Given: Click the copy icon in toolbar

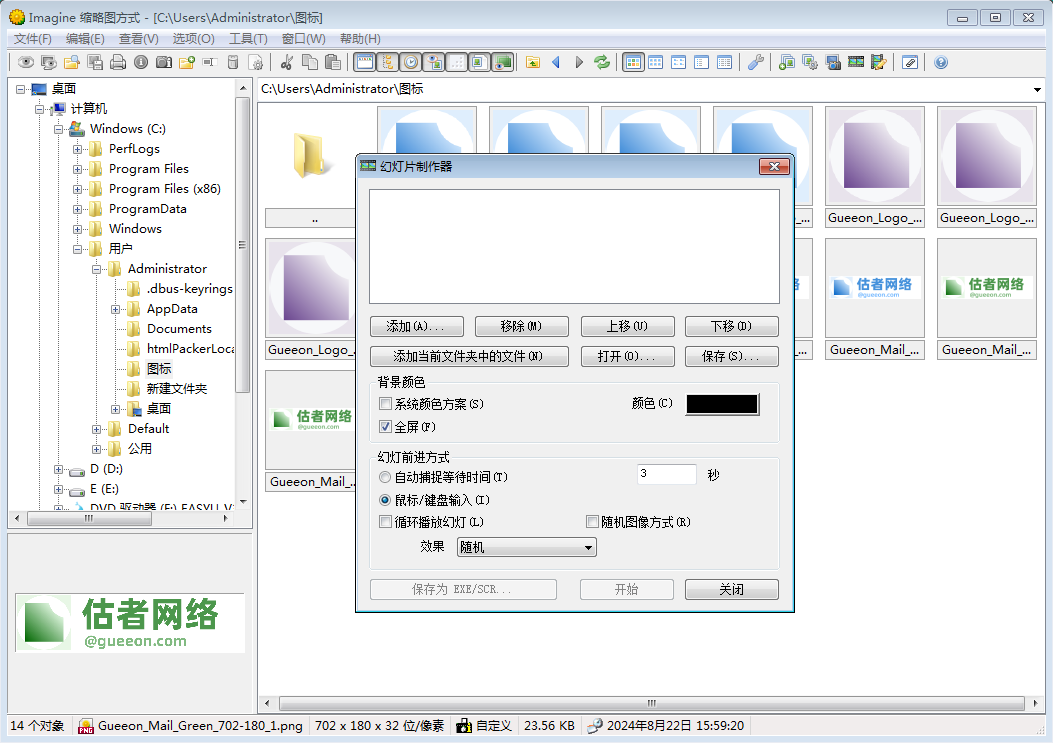Looking at the screenshot, I should click(310, 62).
